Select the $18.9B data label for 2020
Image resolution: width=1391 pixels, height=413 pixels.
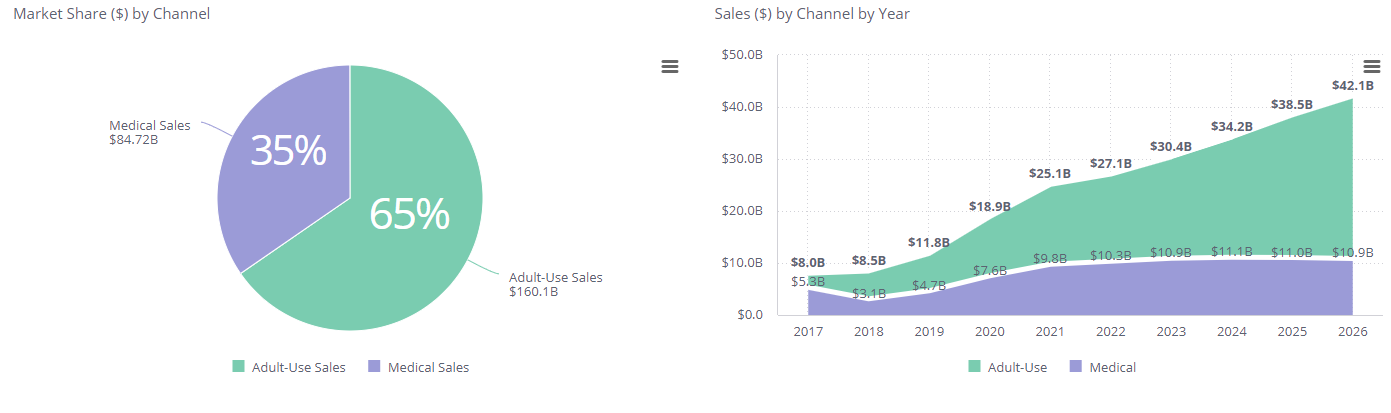pyautogui.click(x=990, y=206)
